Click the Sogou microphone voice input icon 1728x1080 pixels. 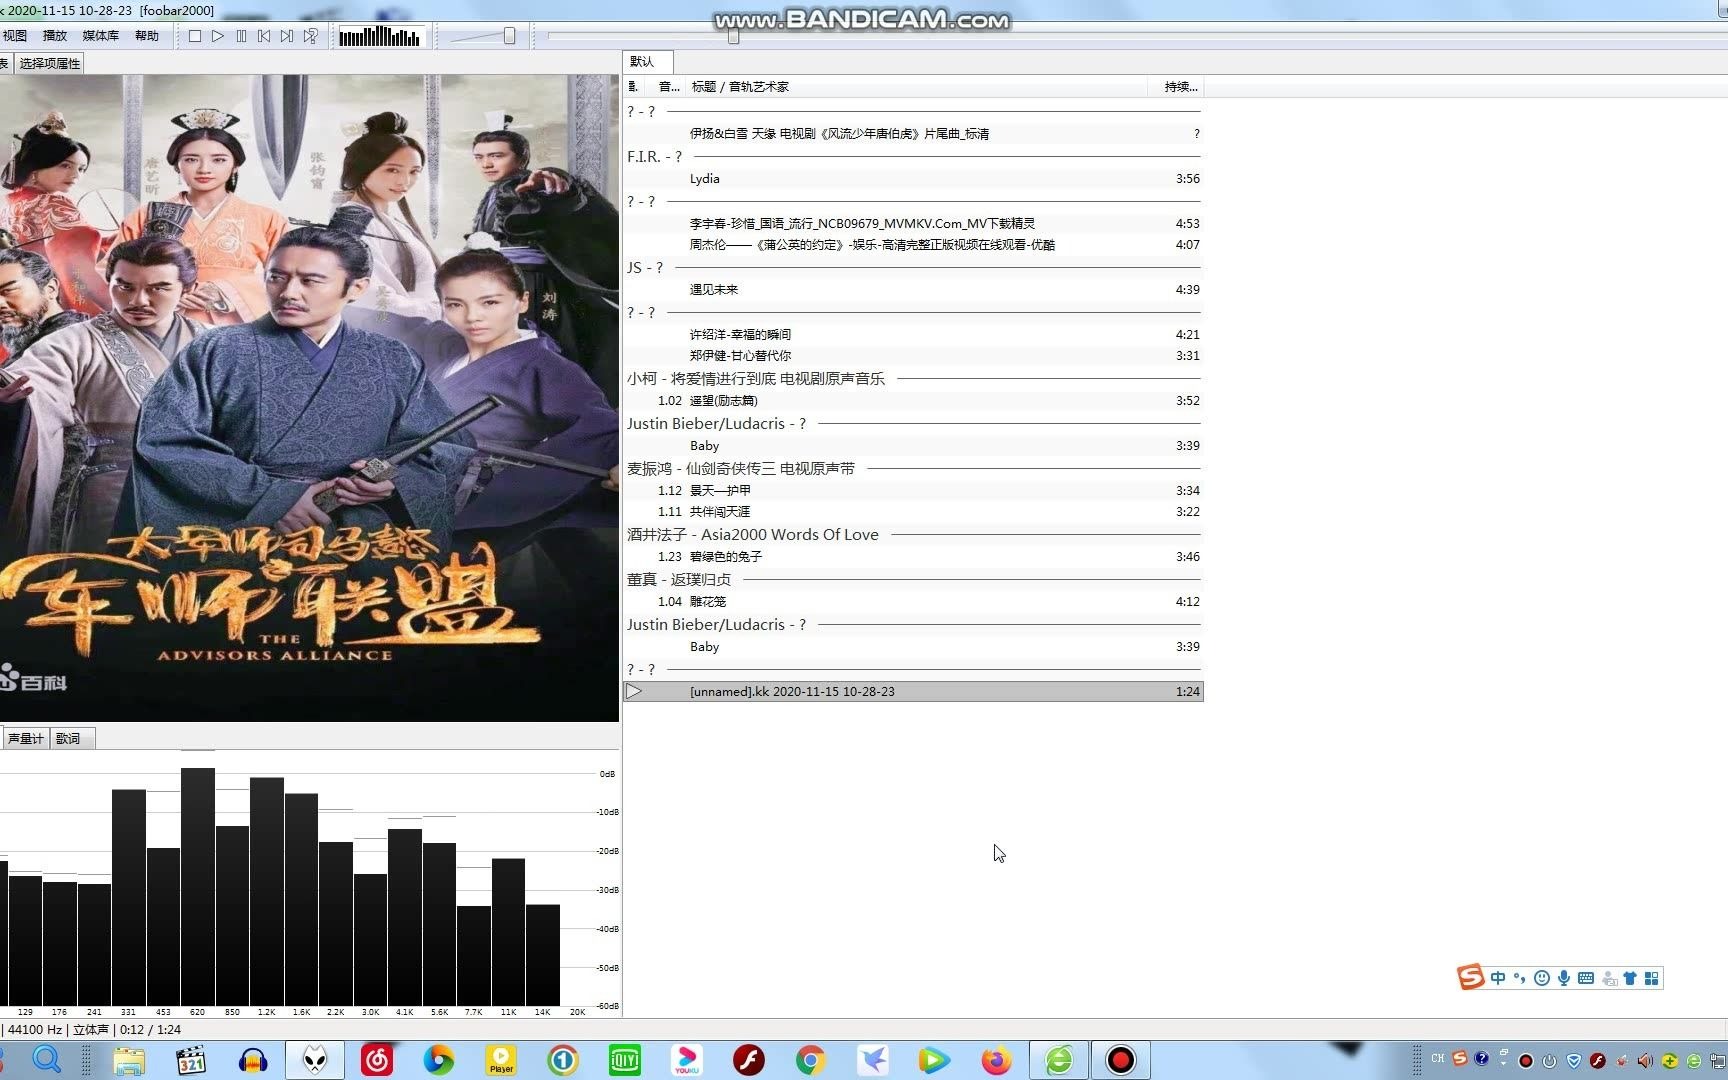(1564, 978)
